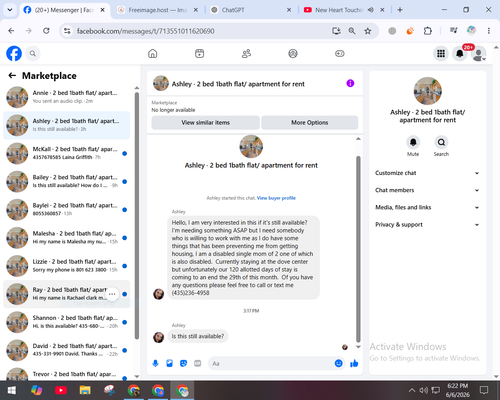The width and height of the screenshot is (500, 400).
Task: Choose a GIF
Action: click(198, 363)
